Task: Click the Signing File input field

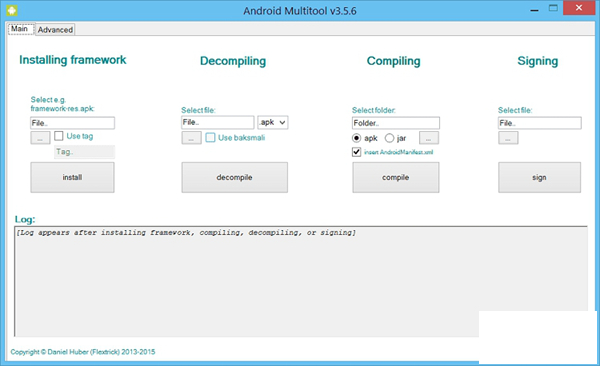Action: 540,123
